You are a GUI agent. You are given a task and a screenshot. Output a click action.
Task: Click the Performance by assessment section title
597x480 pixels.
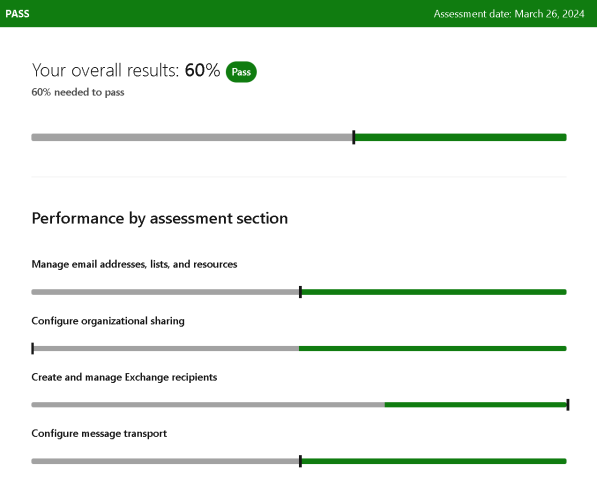coord(160,218)
